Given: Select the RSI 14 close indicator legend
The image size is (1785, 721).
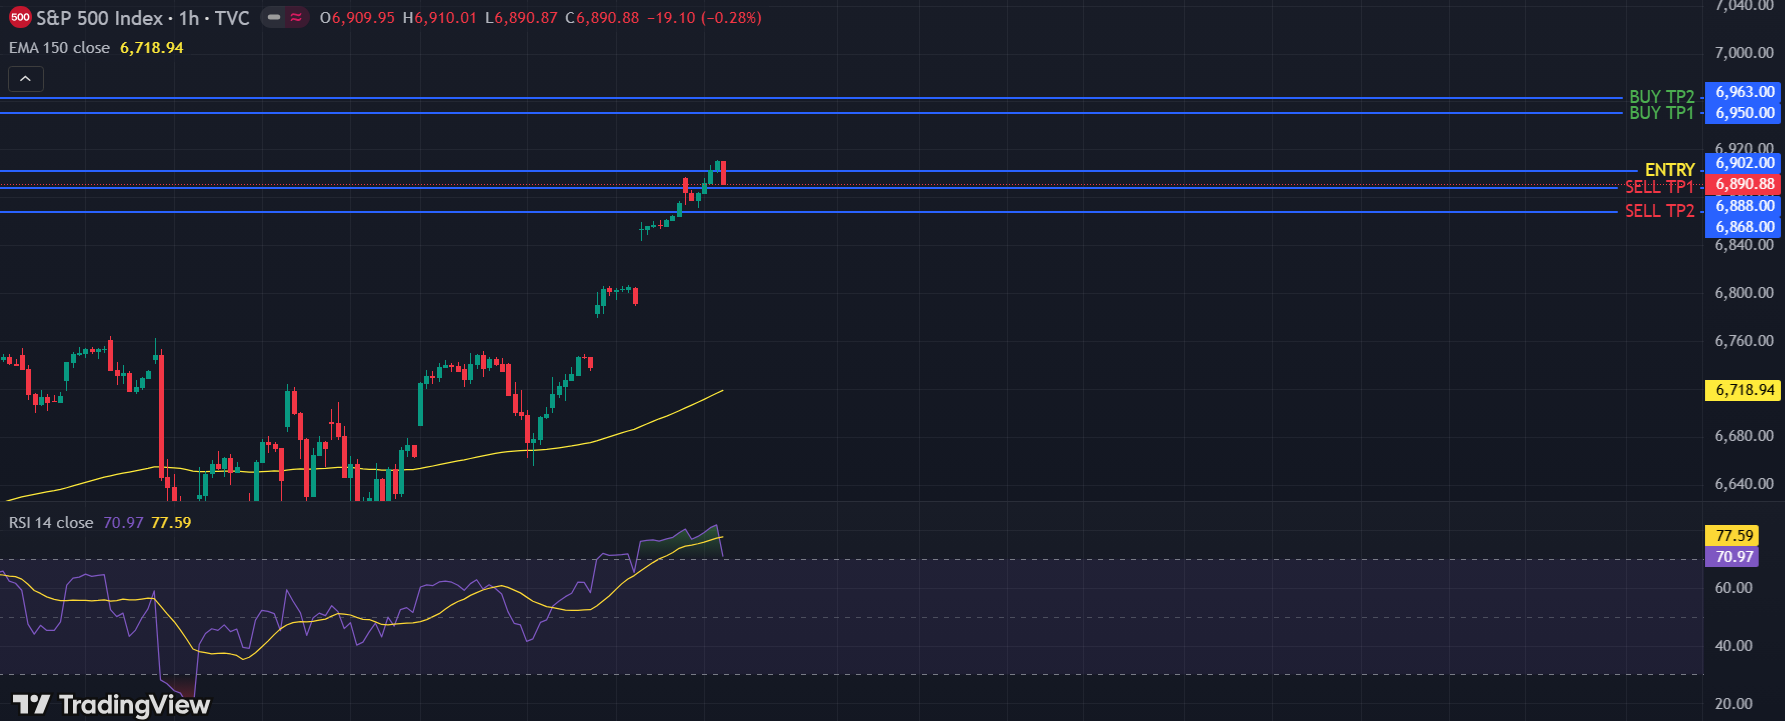Looking at the screenshot, I should pyautogui.click(x=51, y=523).
